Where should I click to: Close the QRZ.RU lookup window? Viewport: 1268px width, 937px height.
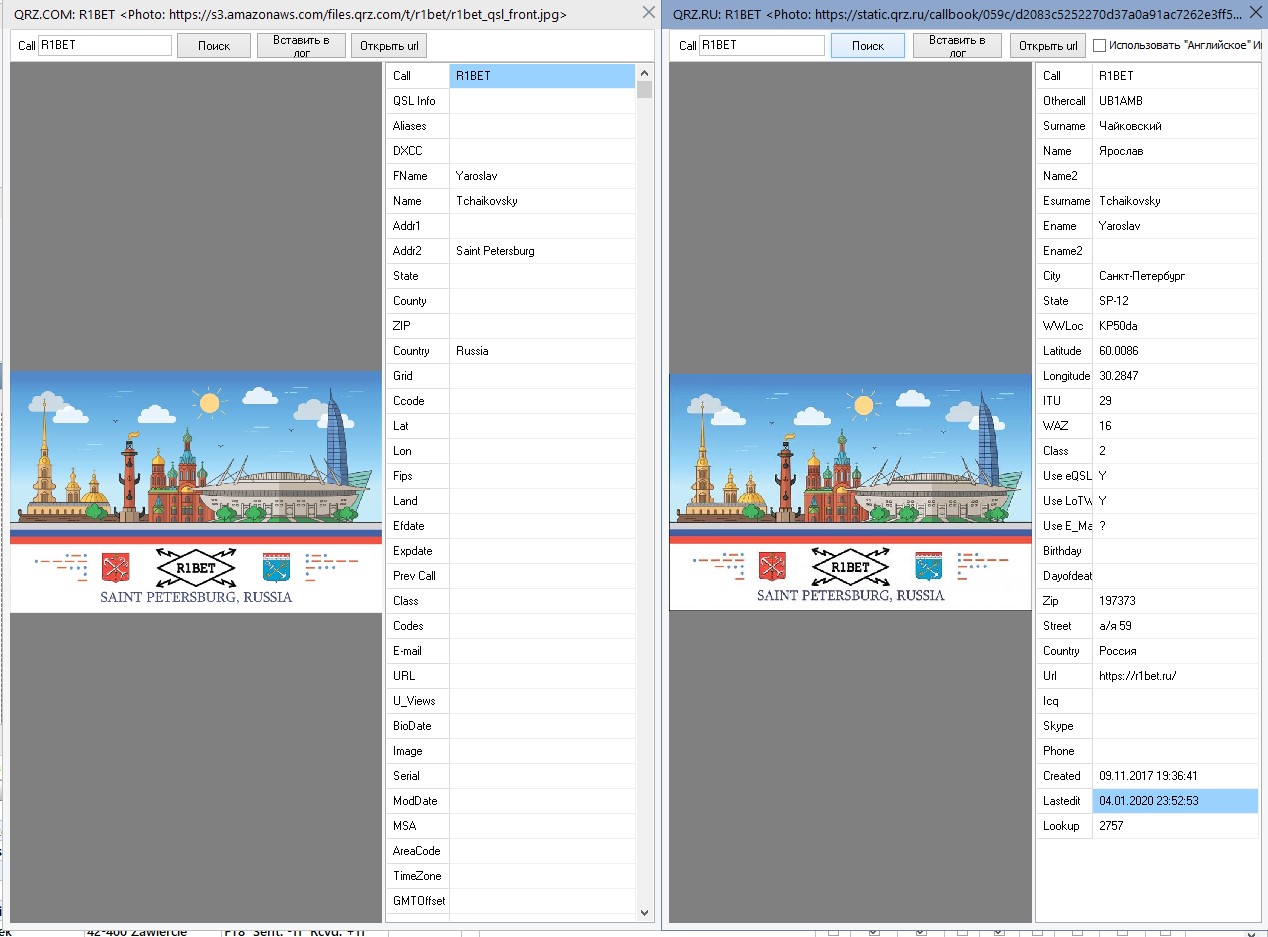1256,13
